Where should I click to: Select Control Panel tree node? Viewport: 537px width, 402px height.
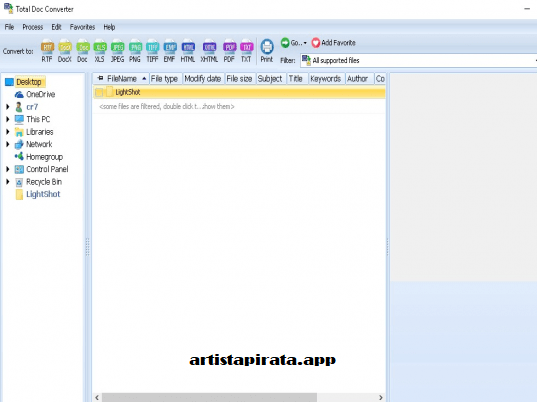[x=47, y=169]
